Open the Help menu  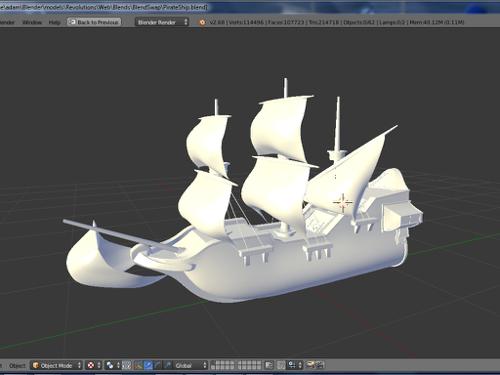click(54, 22)
